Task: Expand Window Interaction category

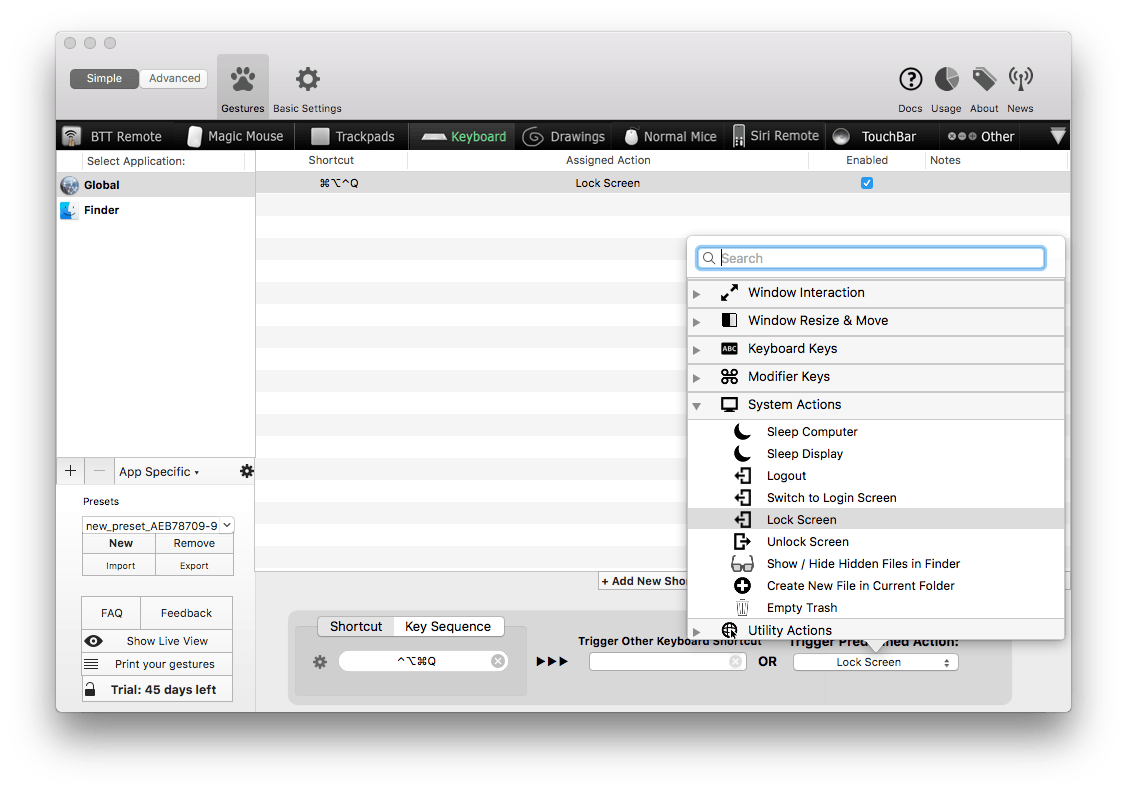Action: point(696,294)
